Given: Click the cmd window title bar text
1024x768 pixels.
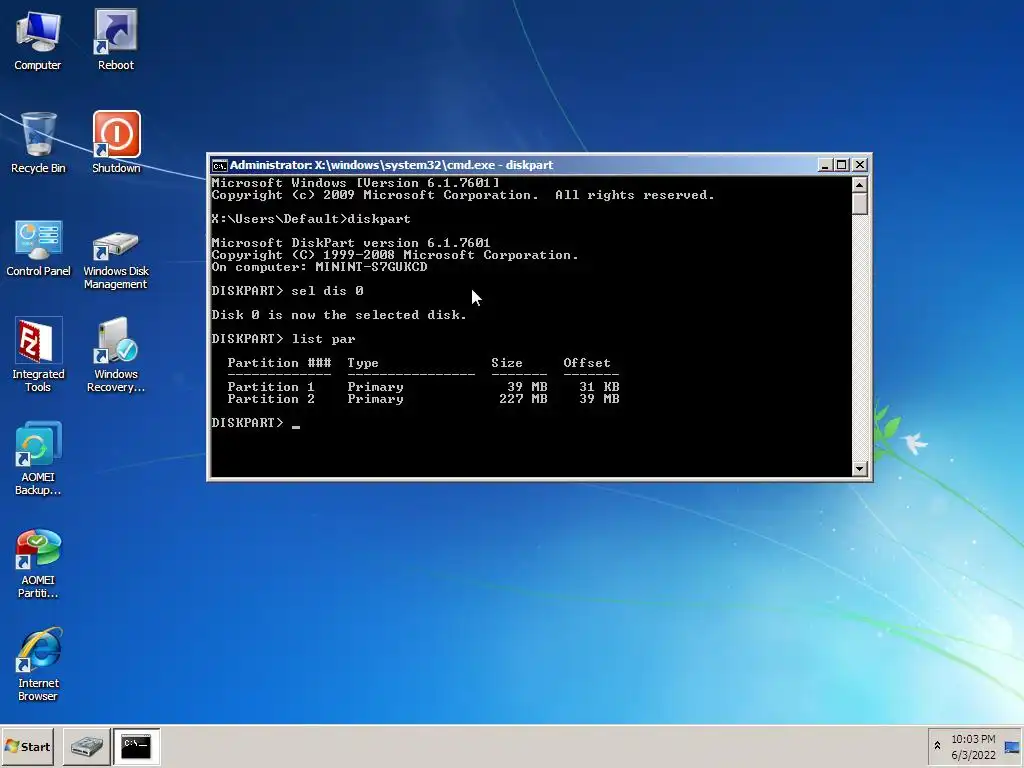Looking at the screenshot, I should [x=391, y=165].
